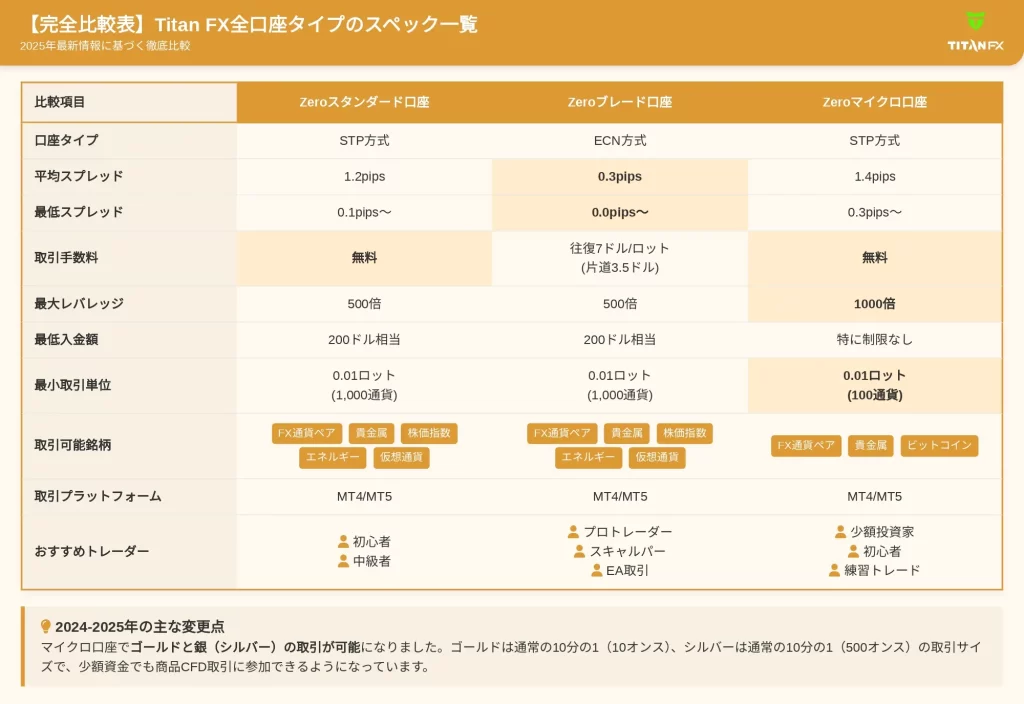Select the エネルギー tag in Zeroスタンダード column
Screen dimensions: 1024x704
pyautogui.click(x=332, y=457)
